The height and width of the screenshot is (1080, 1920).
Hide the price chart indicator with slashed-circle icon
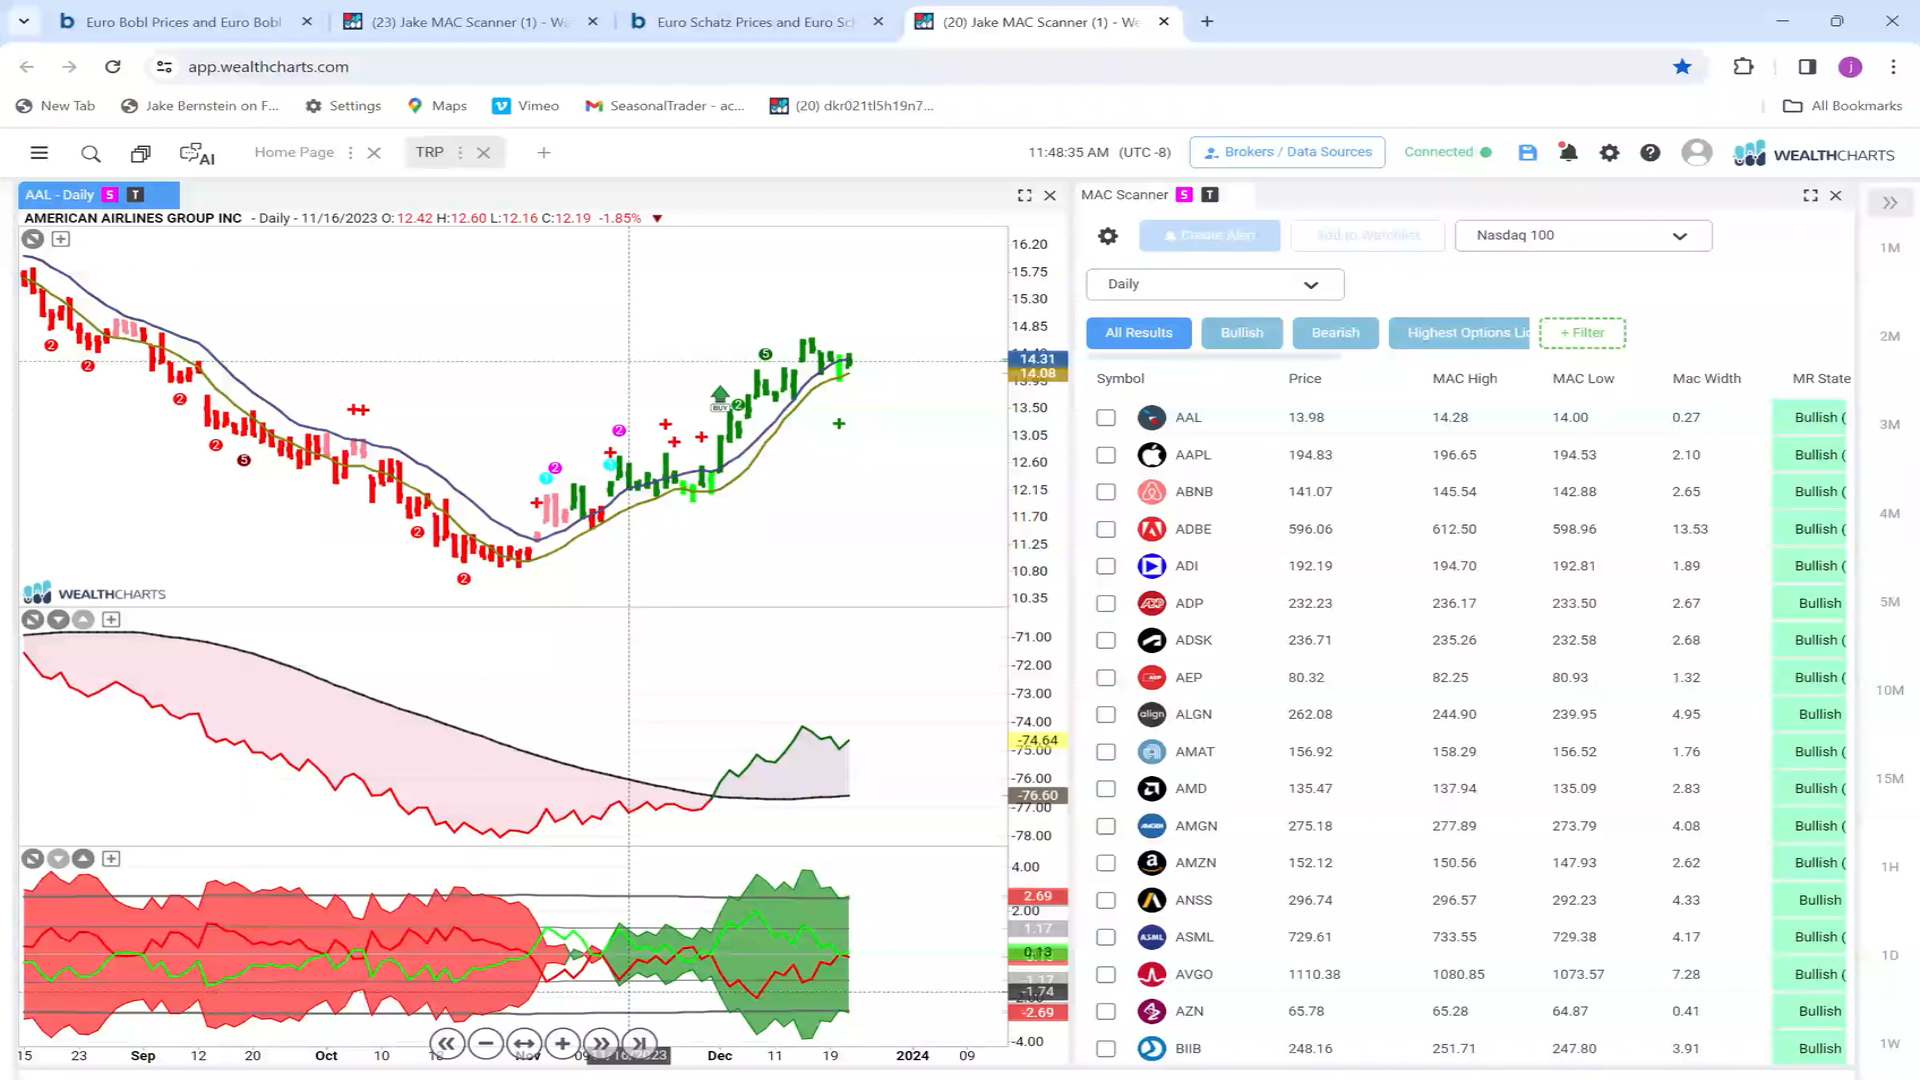(33, 239)
